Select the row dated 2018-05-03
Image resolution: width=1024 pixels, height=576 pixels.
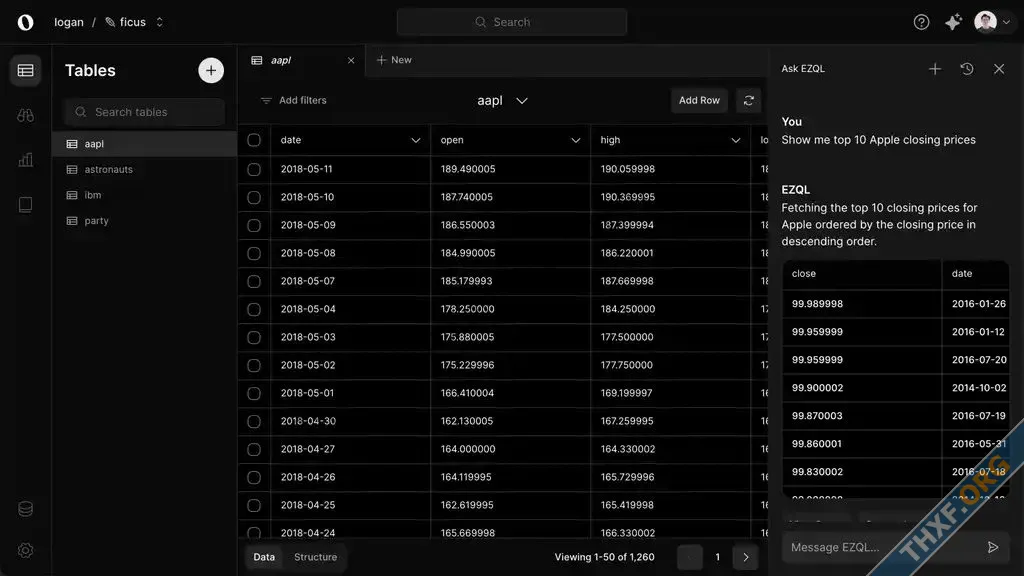point(254,337)
